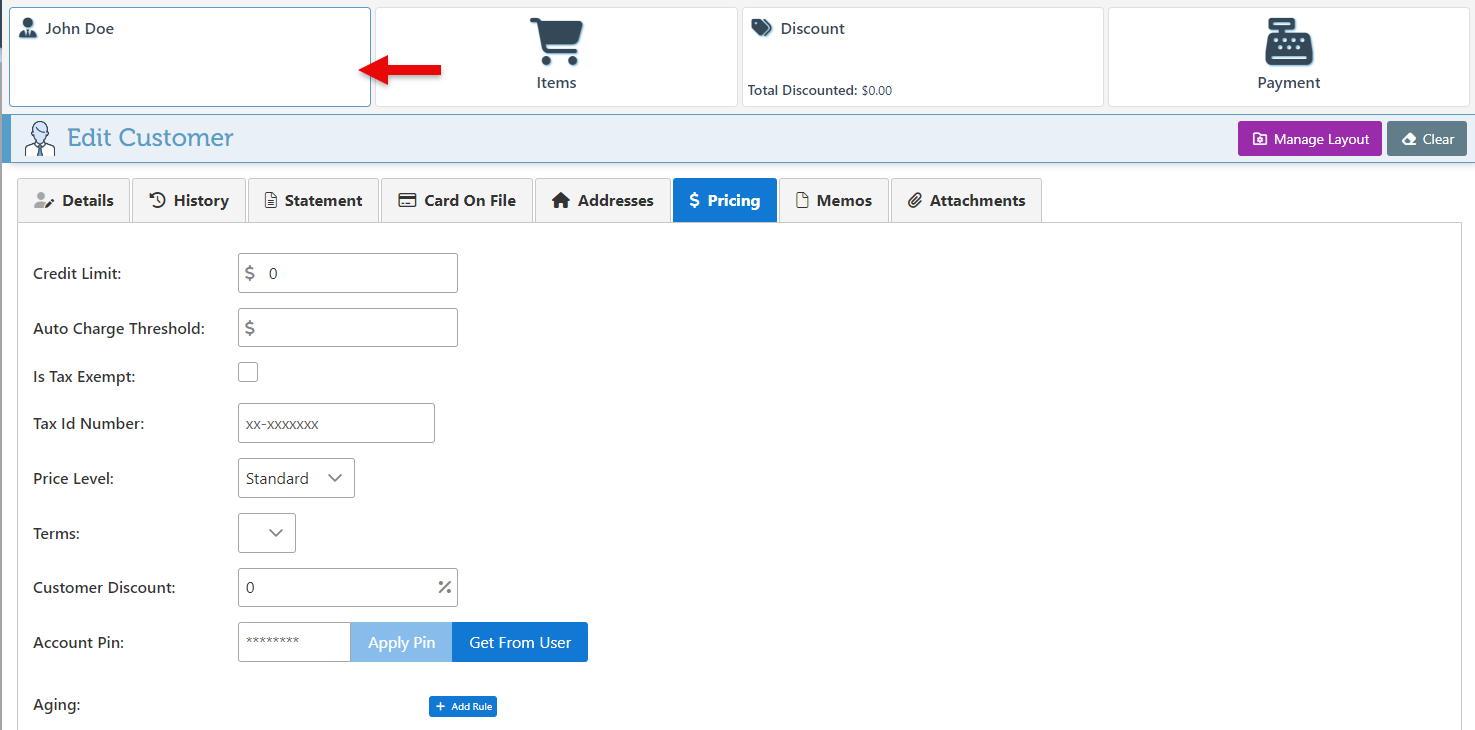Screen dimensions: 1475x730
Task: Click Get From User button
Action: tap(520, 642)
